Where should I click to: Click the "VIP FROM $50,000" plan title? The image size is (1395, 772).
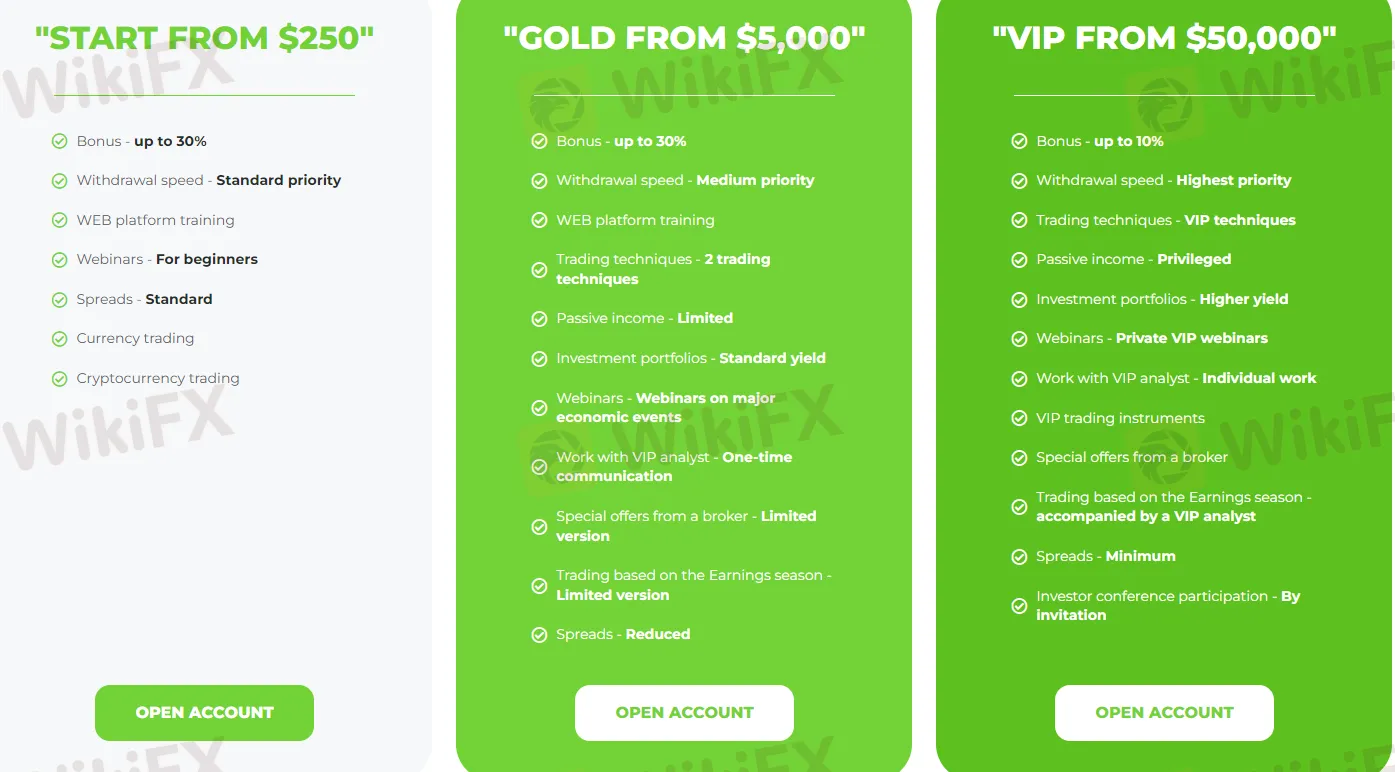1164,39
